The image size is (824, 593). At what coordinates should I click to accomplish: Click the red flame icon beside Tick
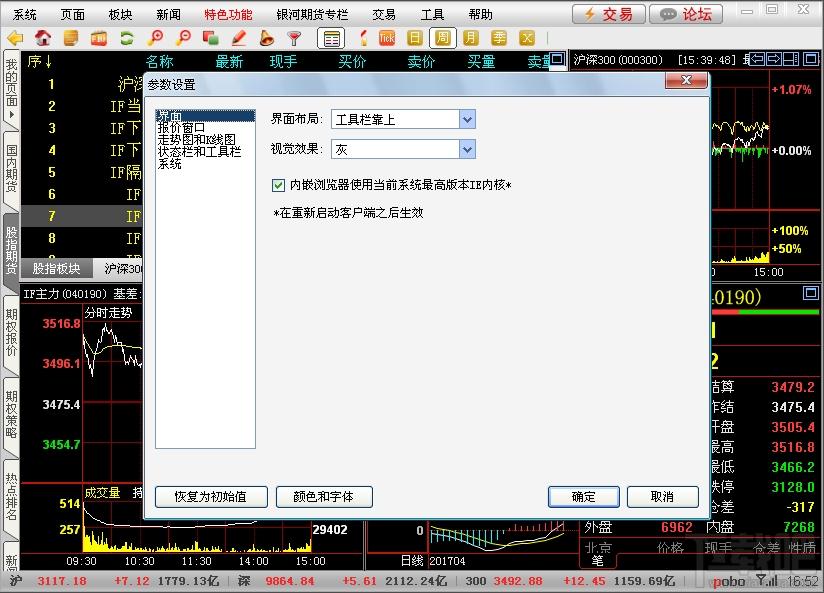point(363,38)
